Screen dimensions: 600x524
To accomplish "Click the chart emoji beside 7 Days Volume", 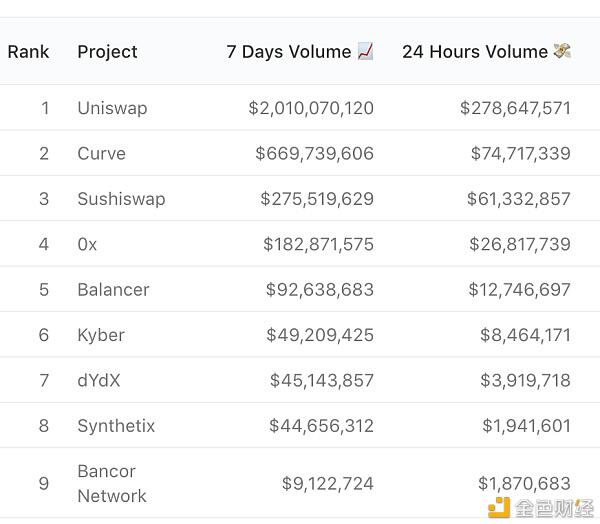I will coord(365,51).
